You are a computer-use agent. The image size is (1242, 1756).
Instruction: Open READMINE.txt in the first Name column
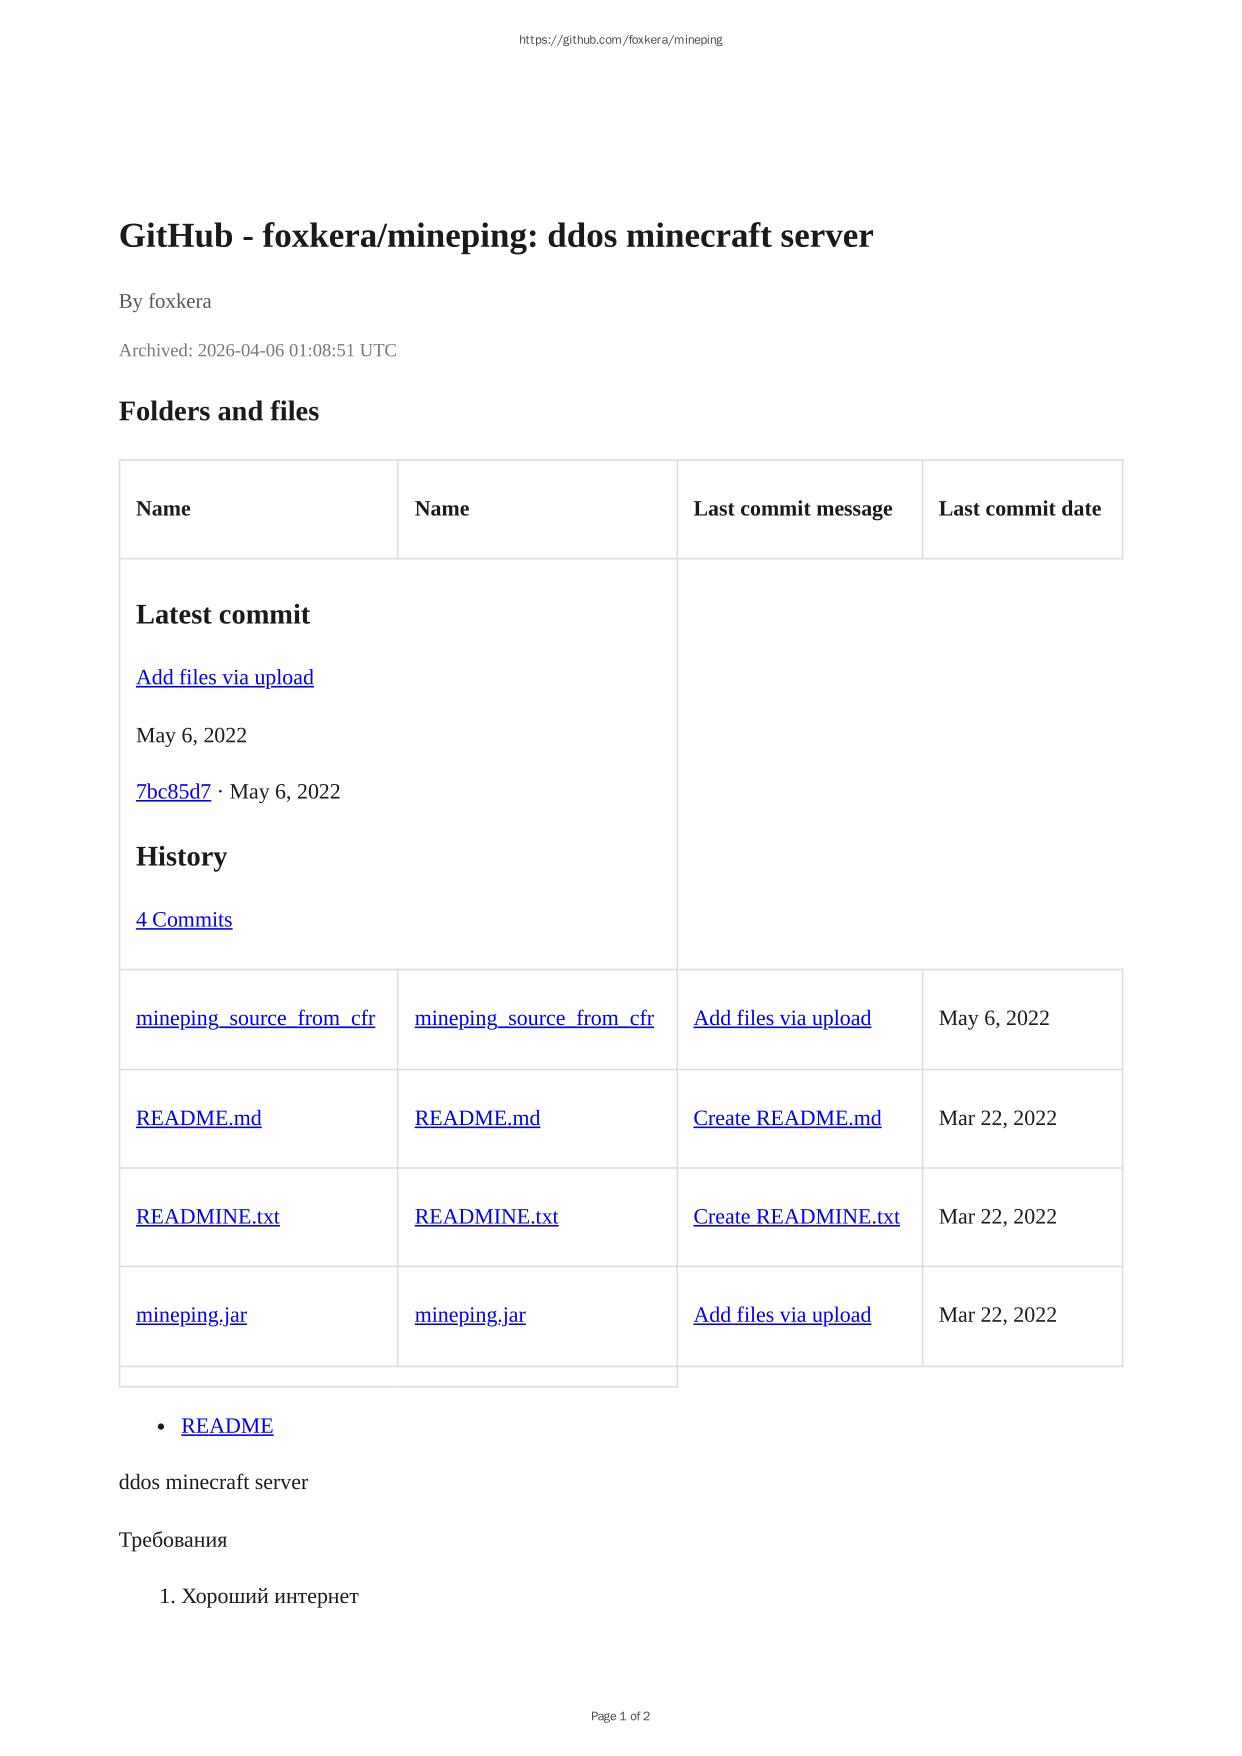[207, 1216]
